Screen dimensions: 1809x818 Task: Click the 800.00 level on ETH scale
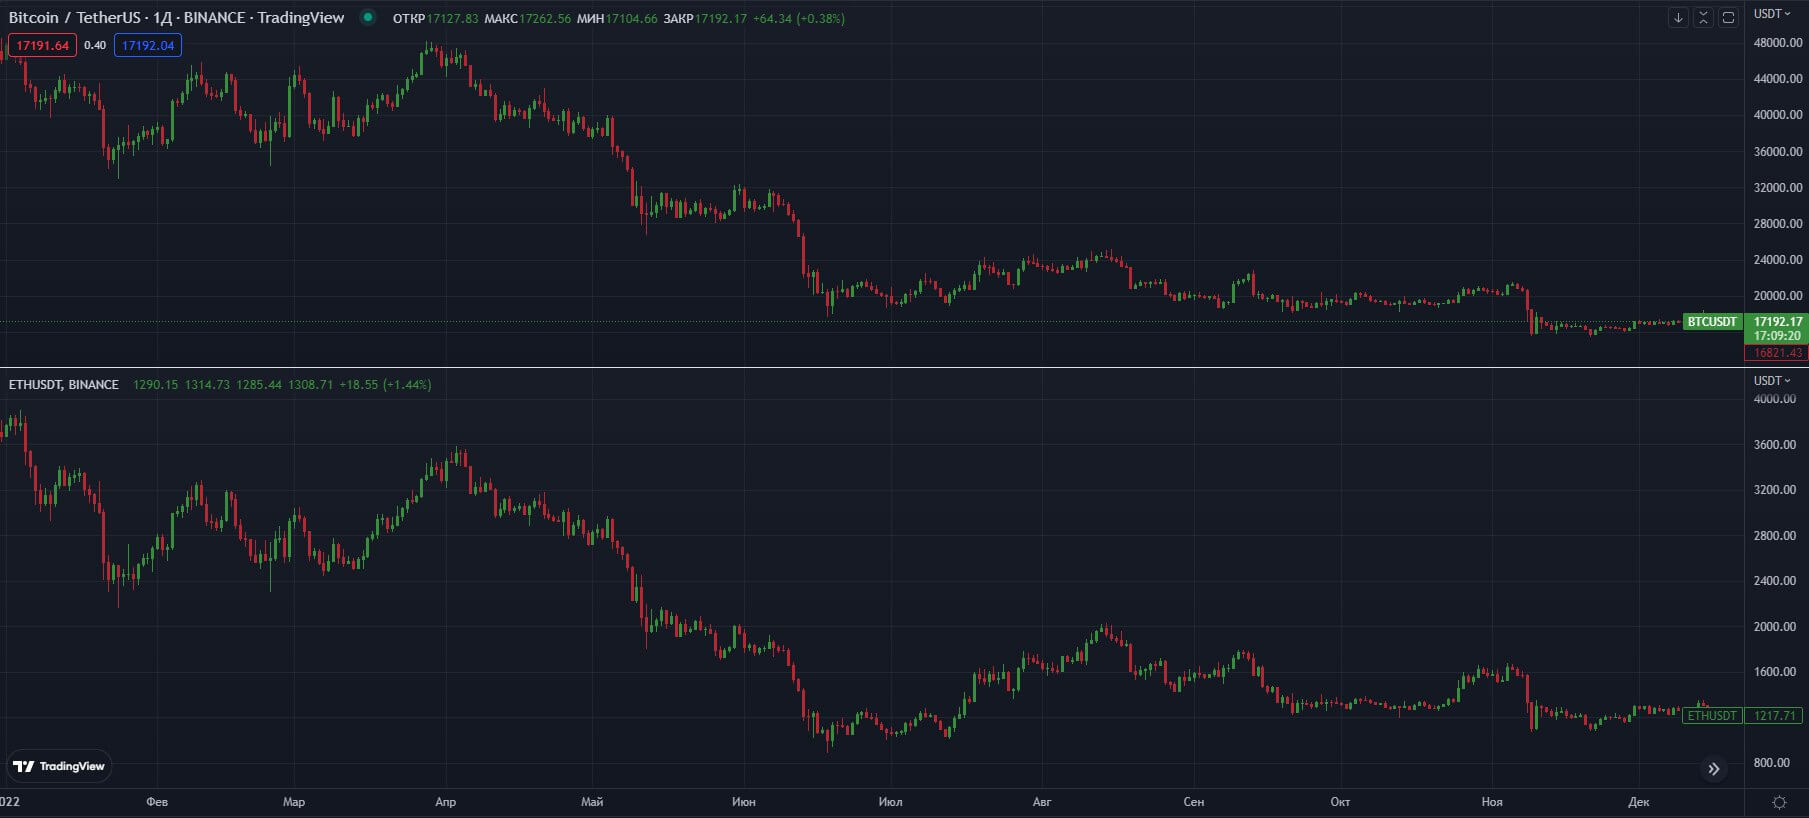1772,763
